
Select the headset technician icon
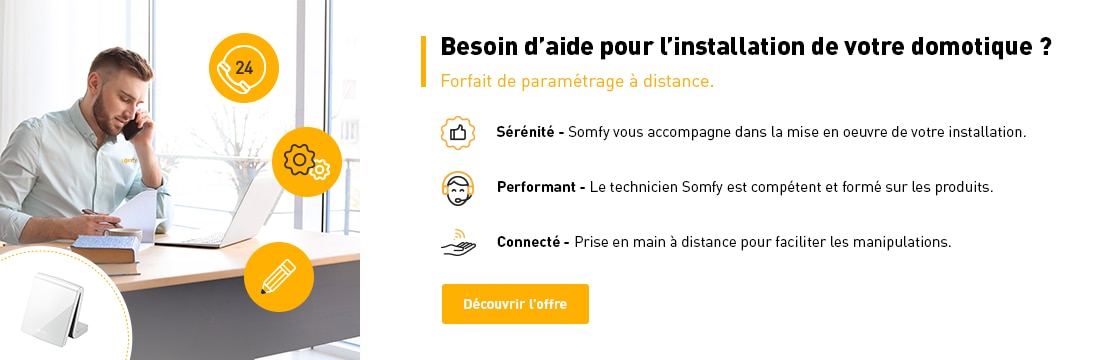458,187
